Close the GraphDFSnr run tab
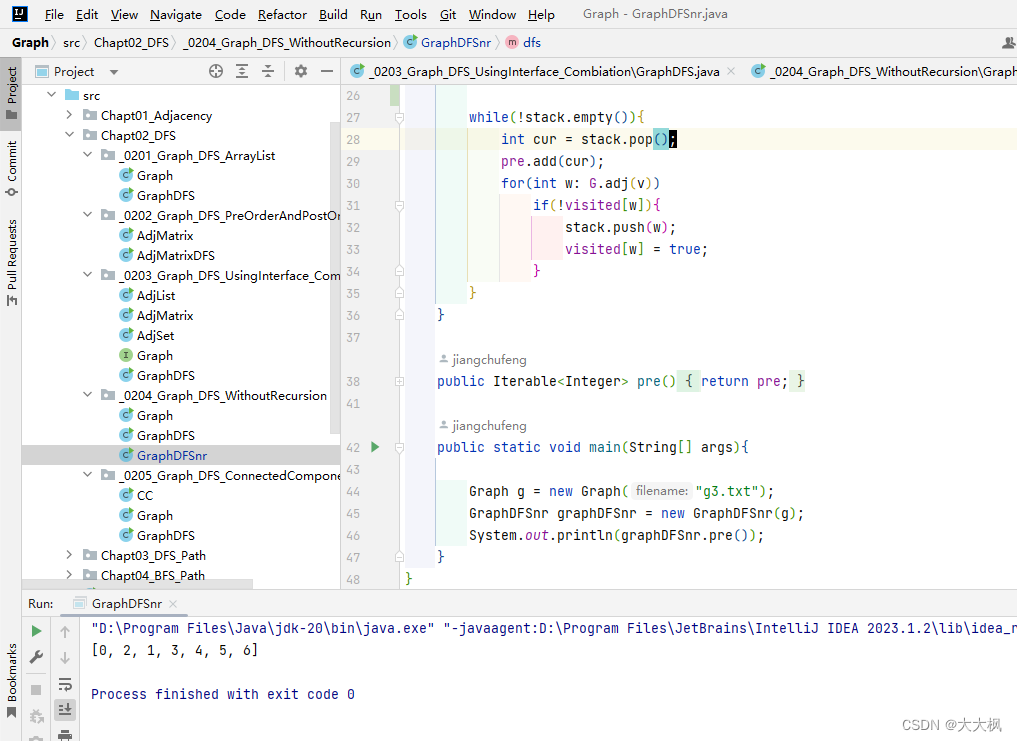The width and height of the screenshot is (1017, 741). (x=173, y=603)
